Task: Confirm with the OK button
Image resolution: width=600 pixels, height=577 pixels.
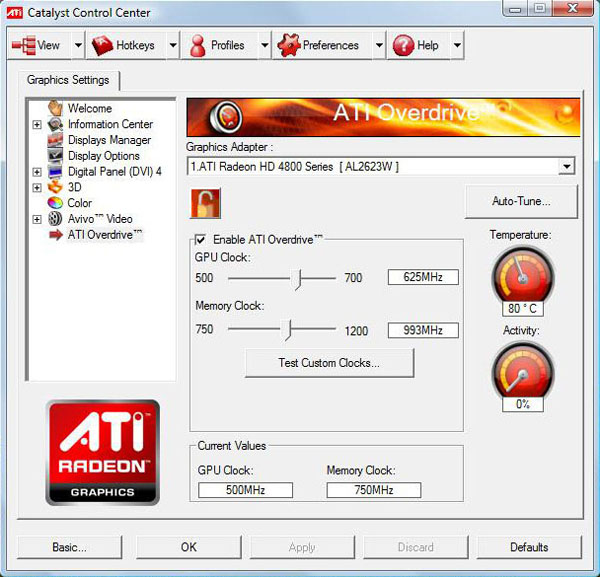Action: (189, 547)
